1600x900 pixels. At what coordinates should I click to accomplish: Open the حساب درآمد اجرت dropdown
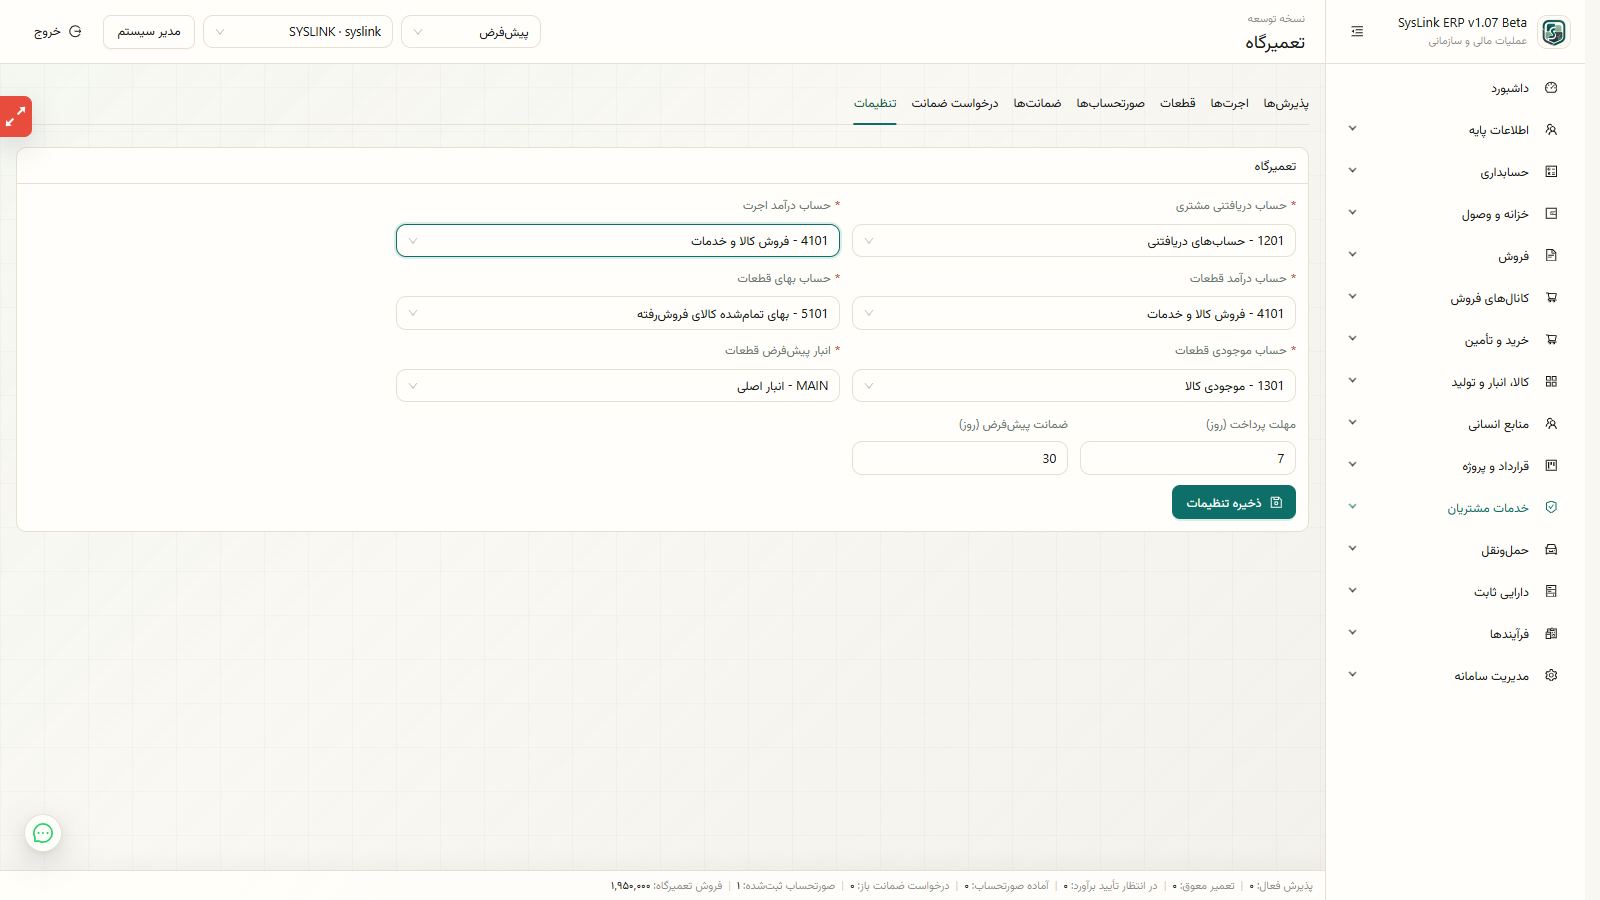pyautogui.click(x=618, y=241)
